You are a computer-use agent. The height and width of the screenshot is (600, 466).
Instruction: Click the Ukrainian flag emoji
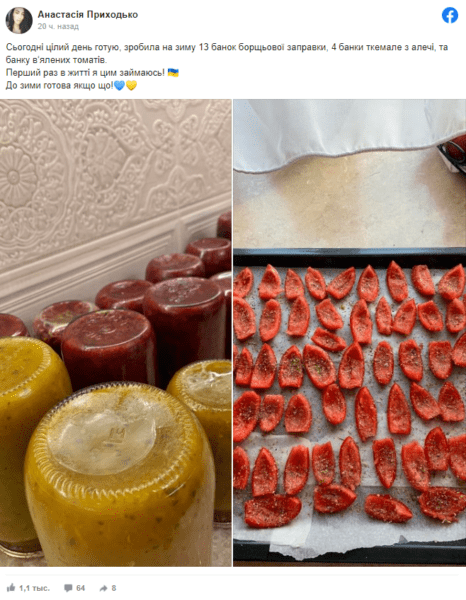[173, 73]
